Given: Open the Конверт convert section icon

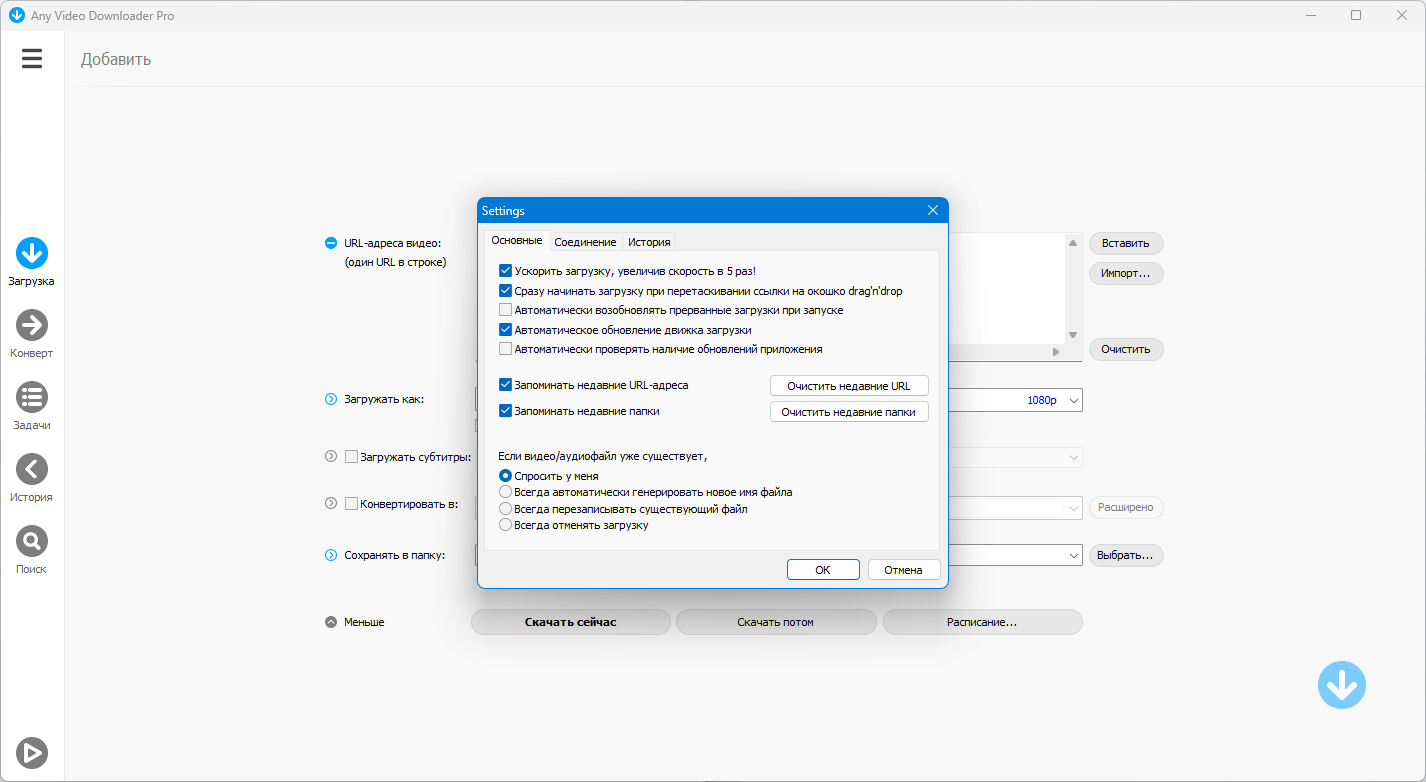Looking at the screenshot, I should (x=32, y=325).
